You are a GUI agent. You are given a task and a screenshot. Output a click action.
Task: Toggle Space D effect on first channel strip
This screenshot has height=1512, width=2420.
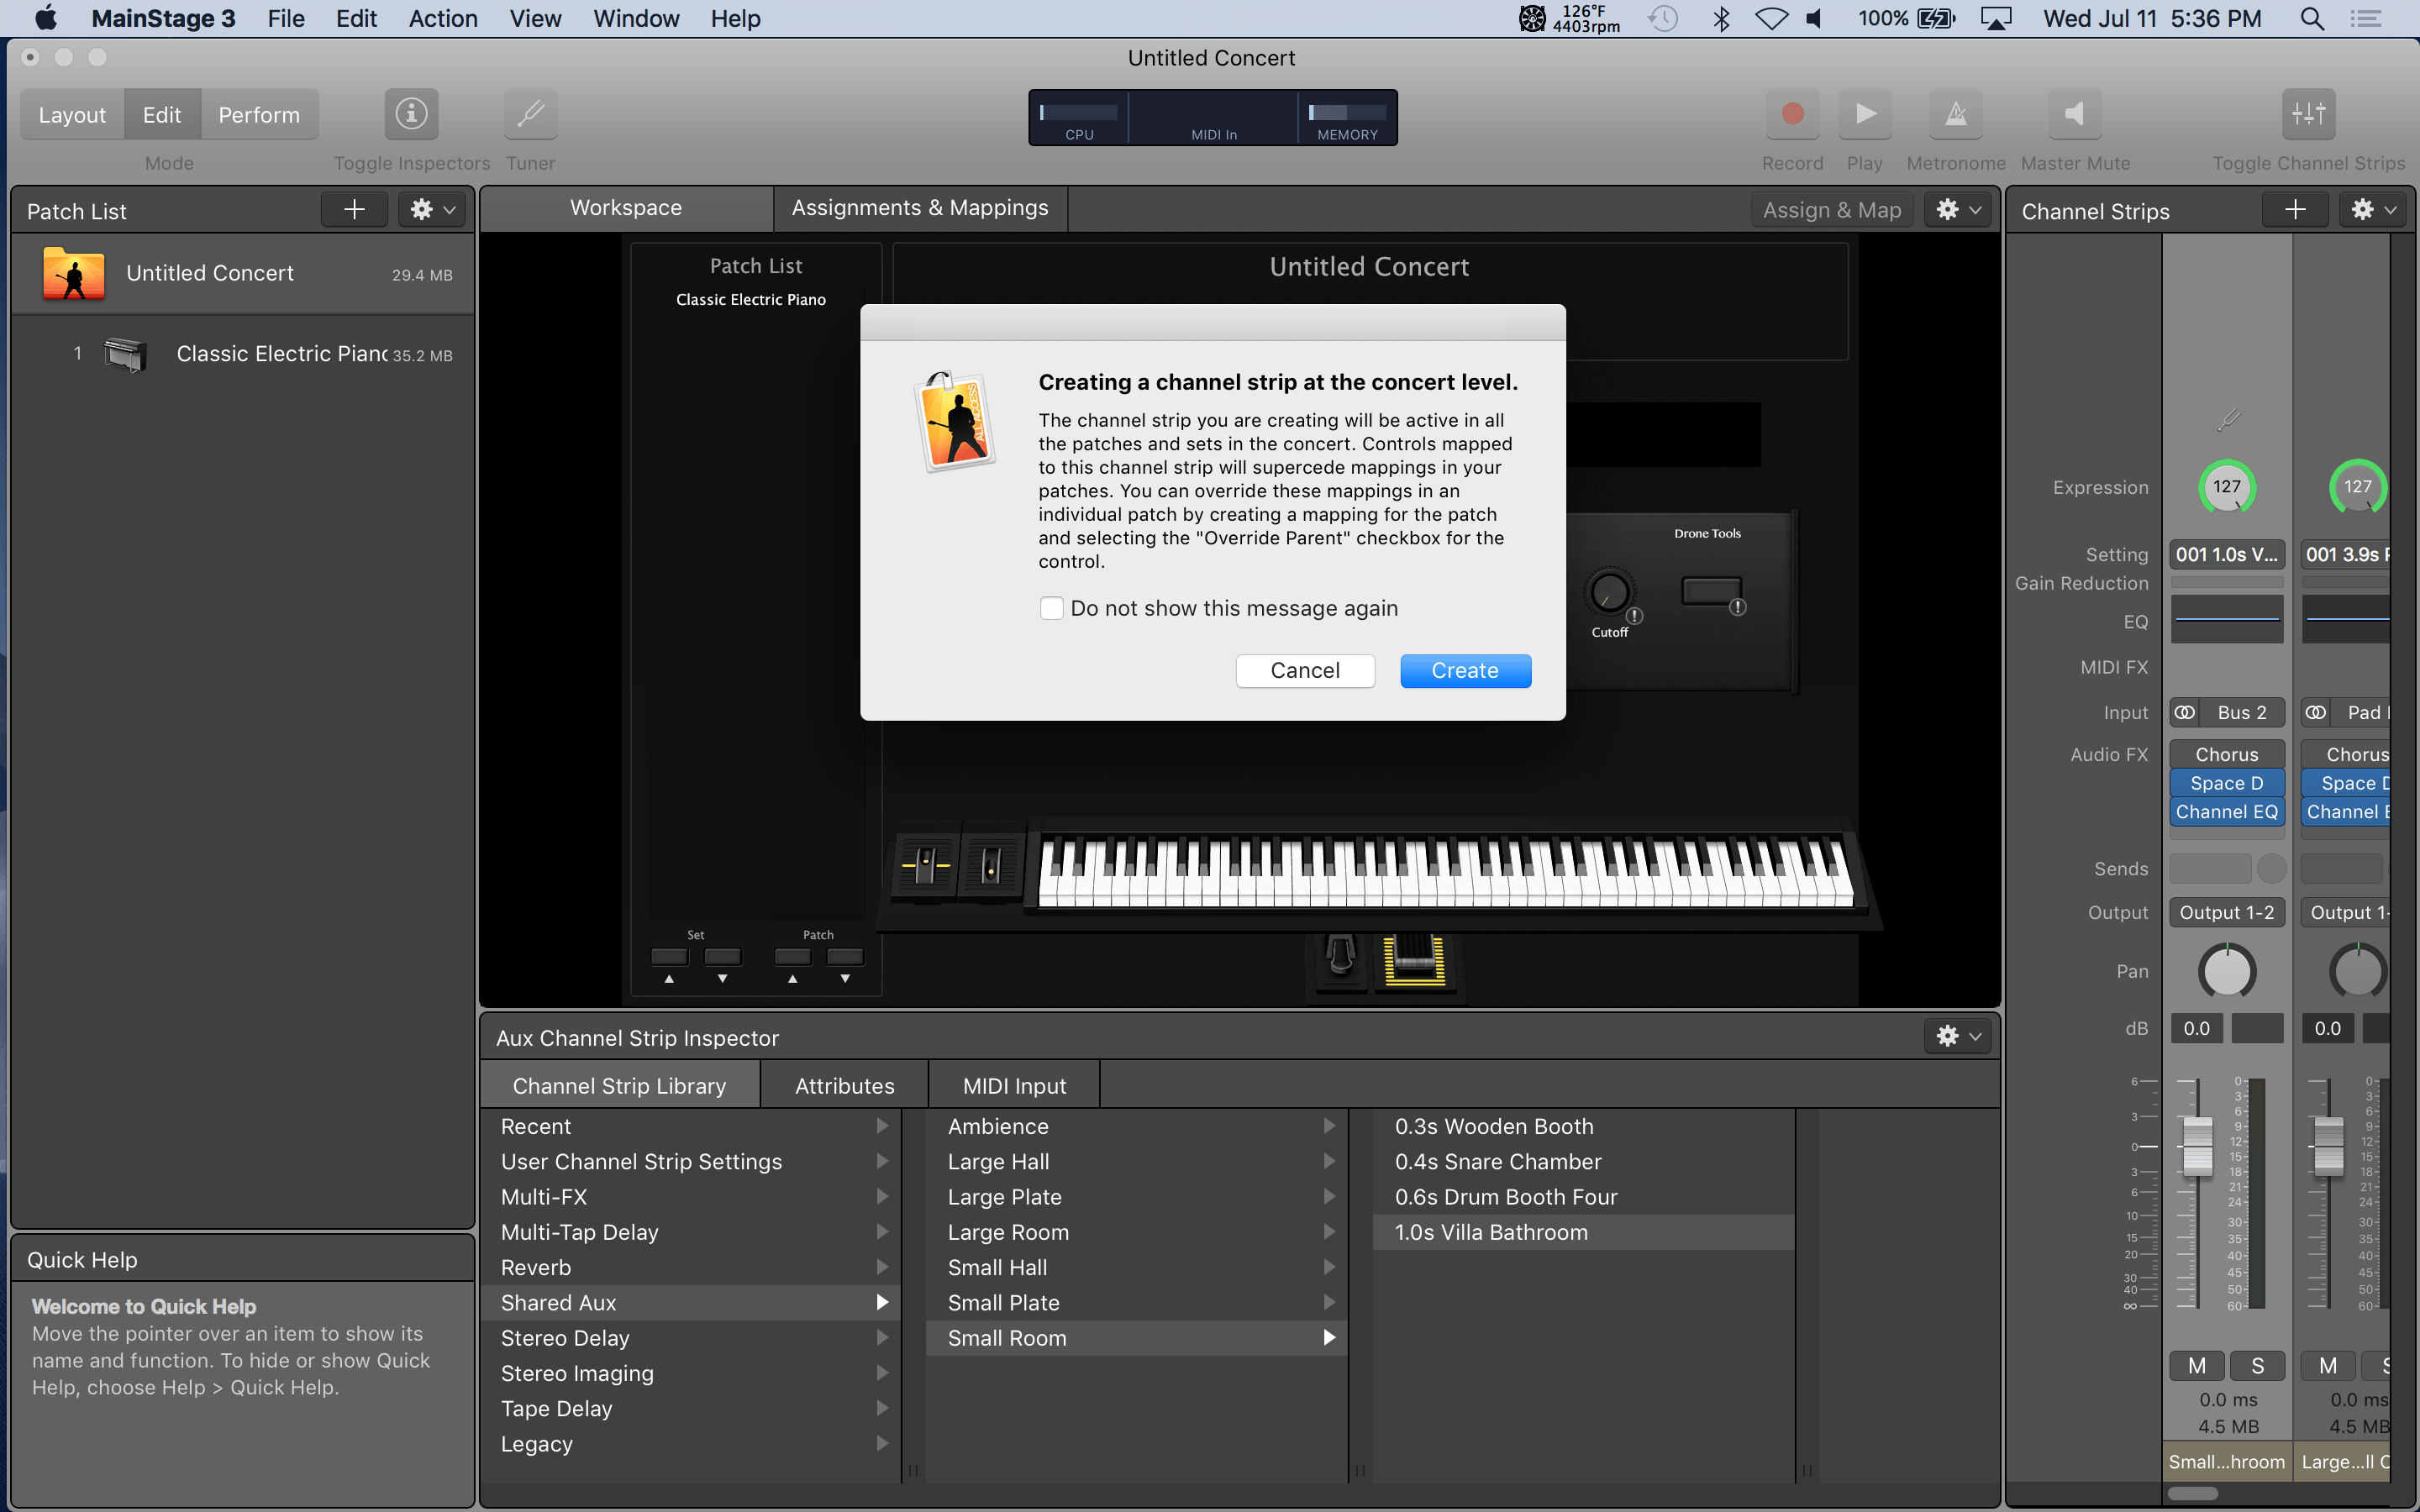(2227, 783)
